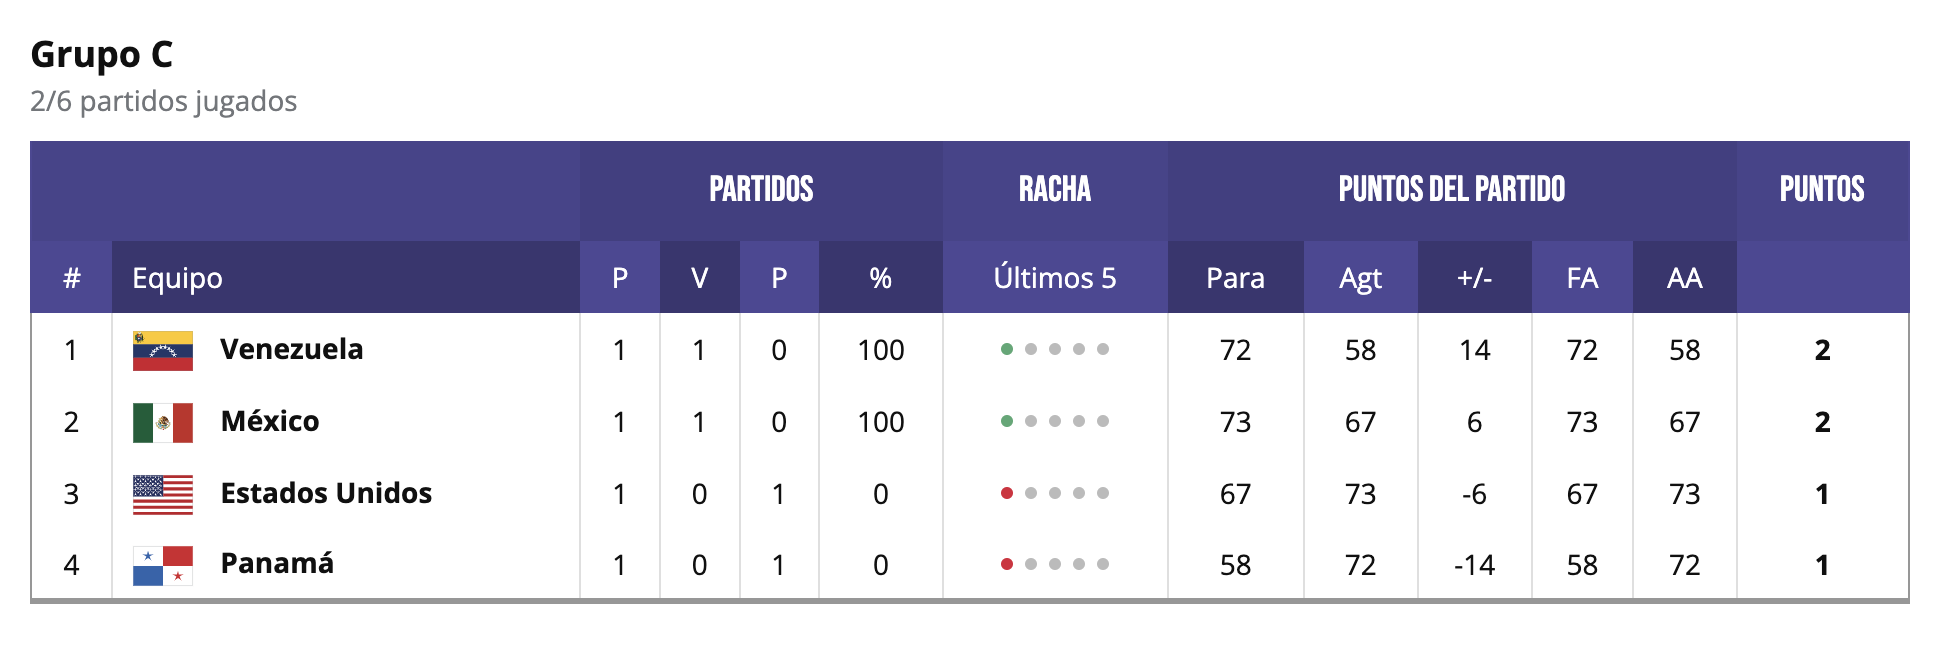Click the Grupo C heading
Screen dimensions: 1956x652
pyautogui.click(x=102, y=54)
